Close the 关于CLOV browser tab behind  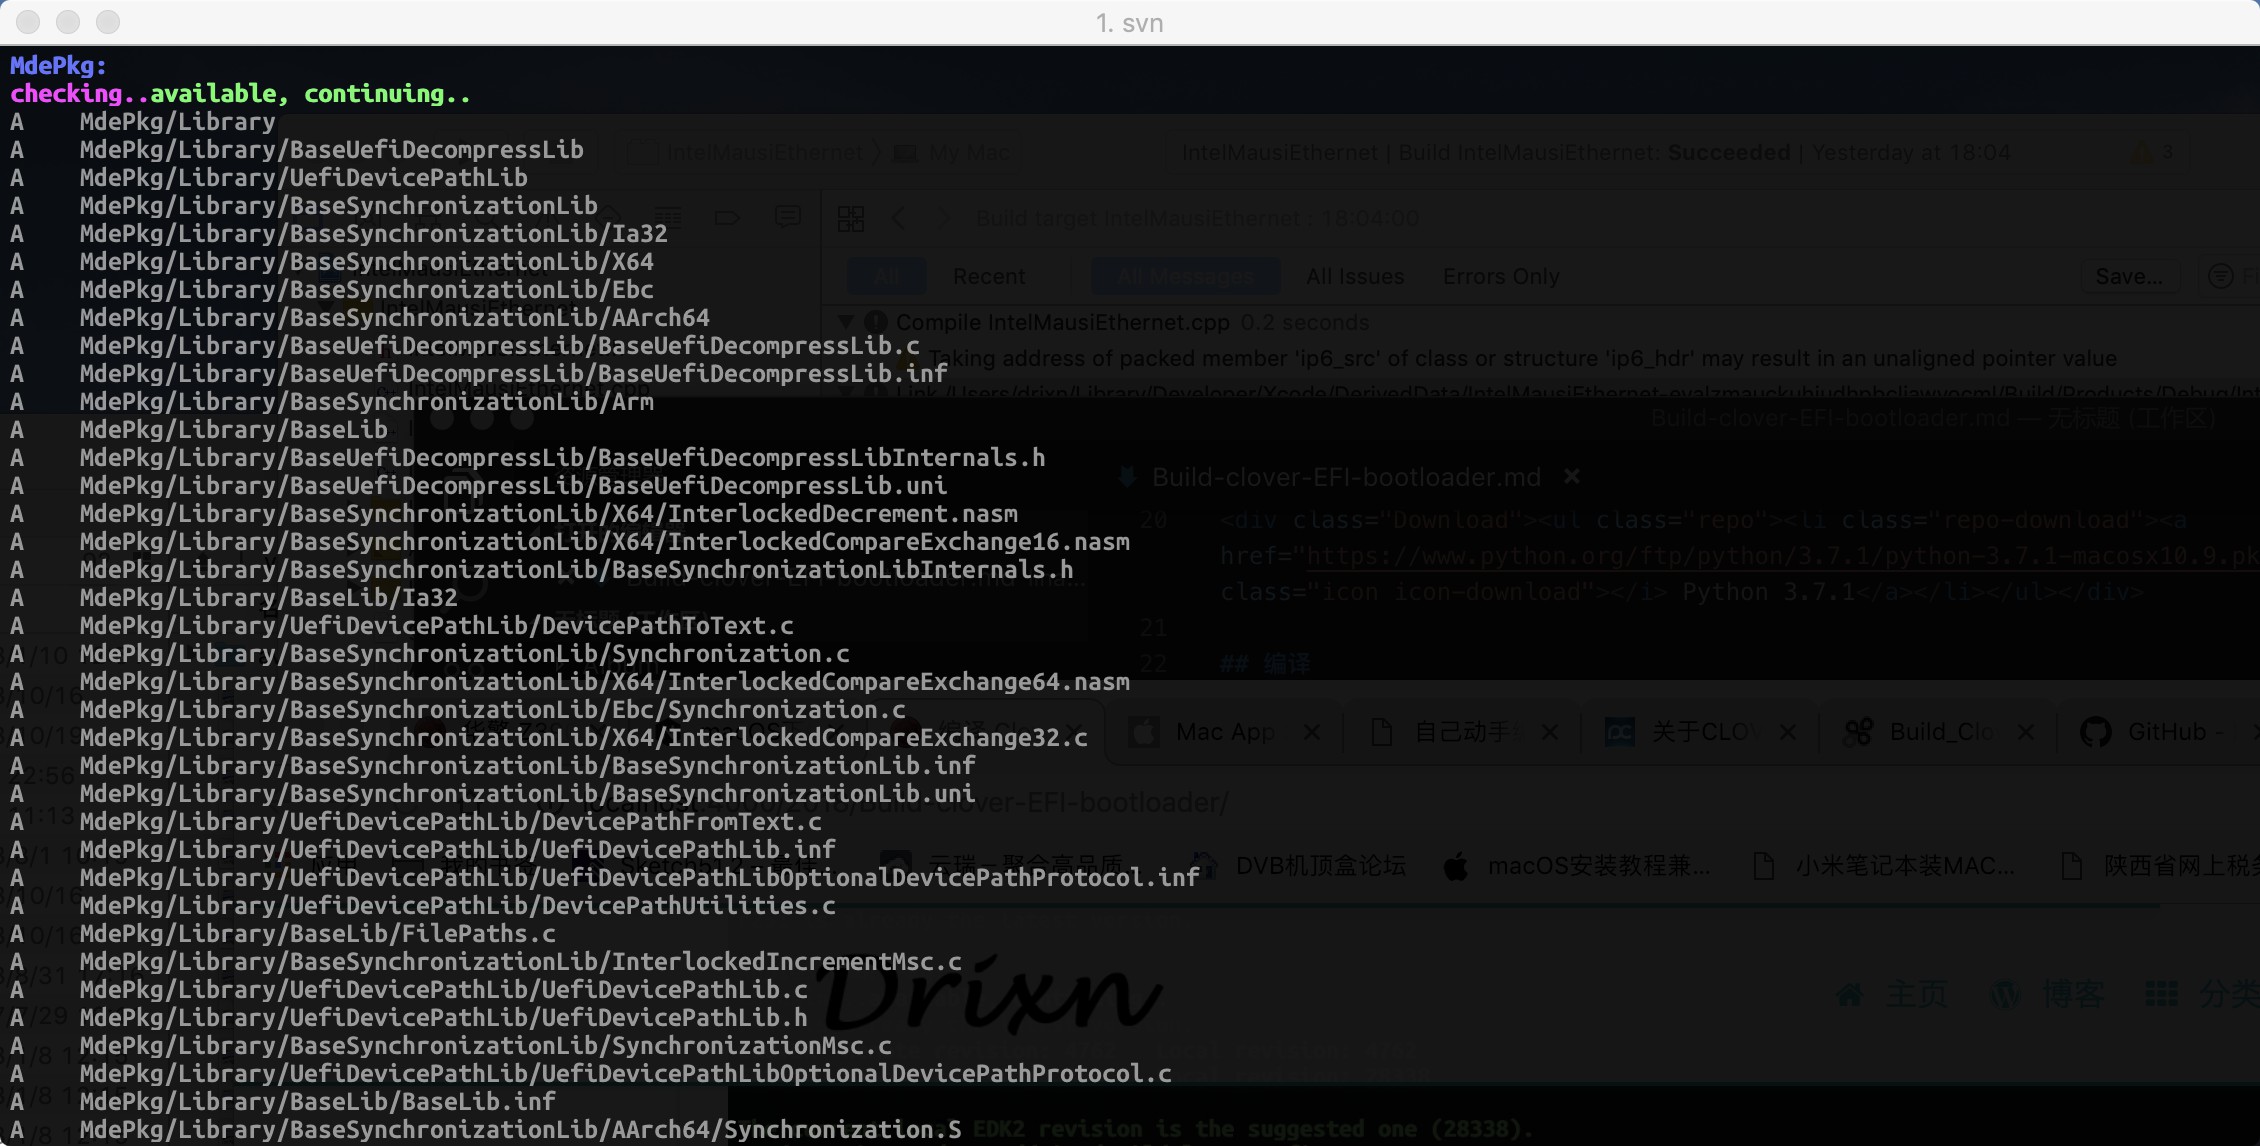tap(1788, 732)
